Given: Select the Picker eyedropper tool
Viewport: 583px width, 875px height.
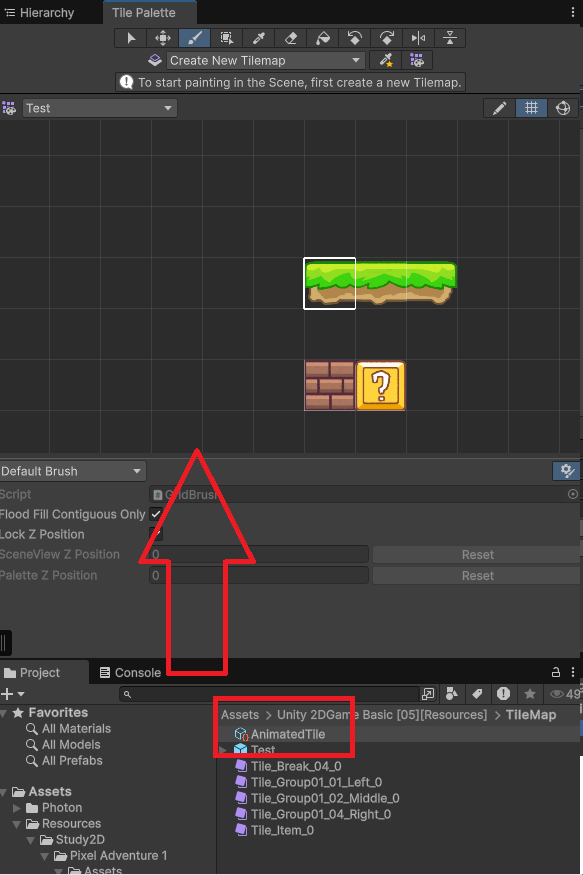Looking at the screenshot, I should tap(258, 38).
